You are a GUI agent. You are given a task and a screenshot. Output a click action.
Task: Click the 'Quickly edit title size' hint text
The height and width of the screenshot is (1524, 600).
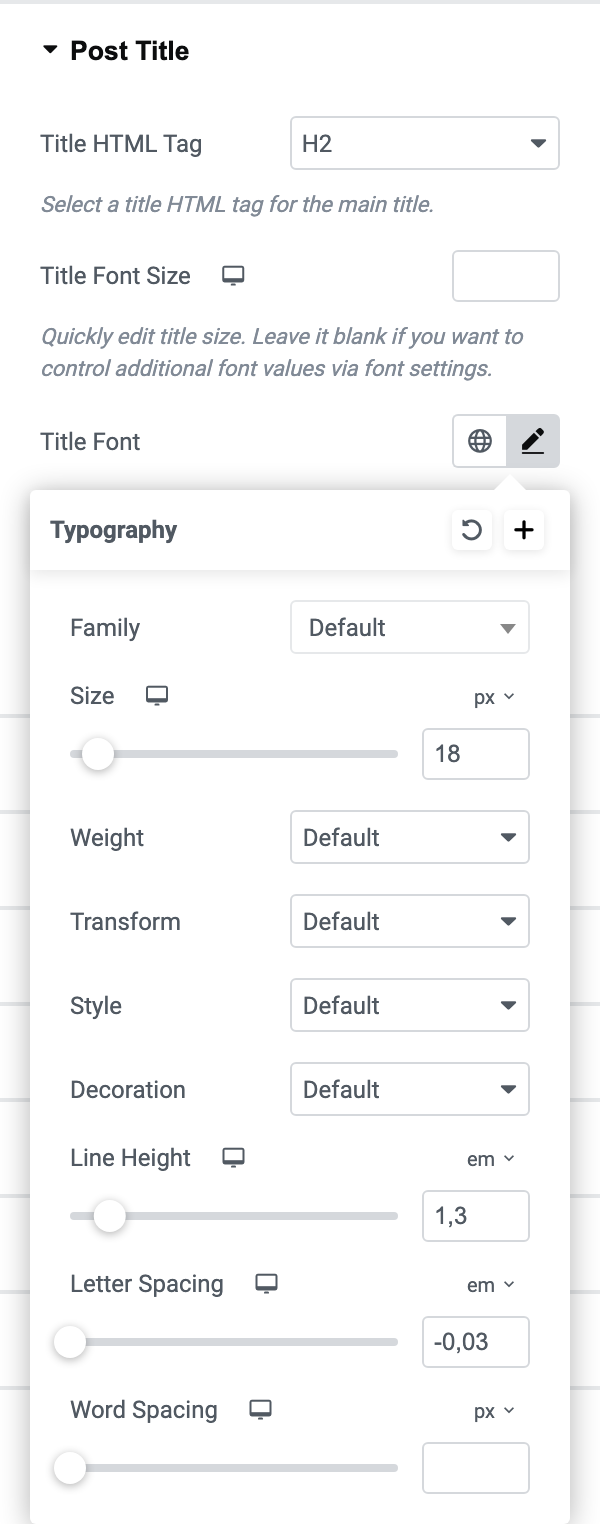click(x=282, y=352)
